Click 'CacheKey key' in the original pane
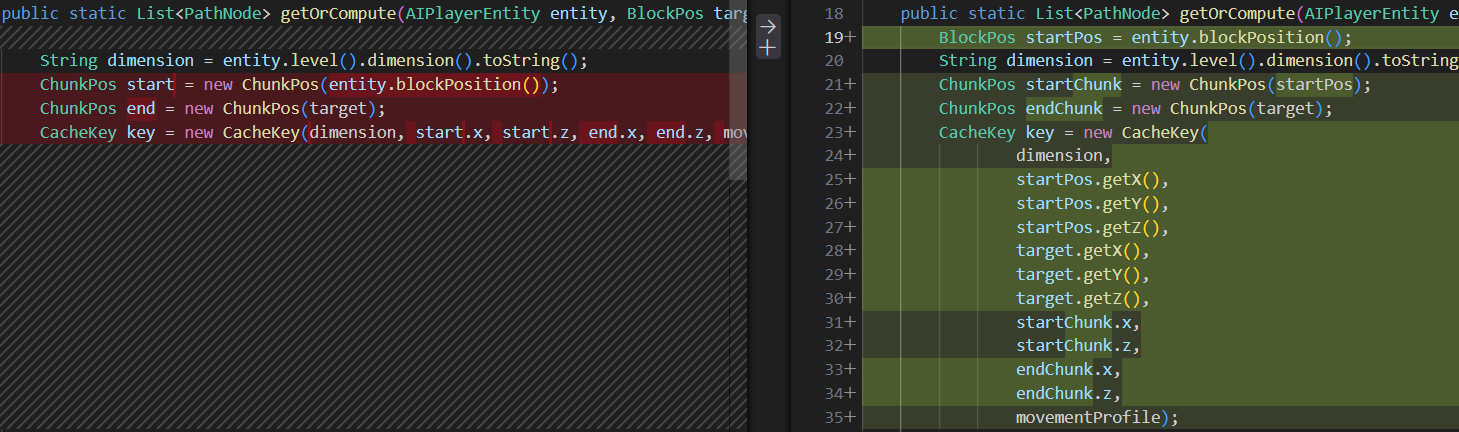1459x432 pixels. tap(97, 133)
